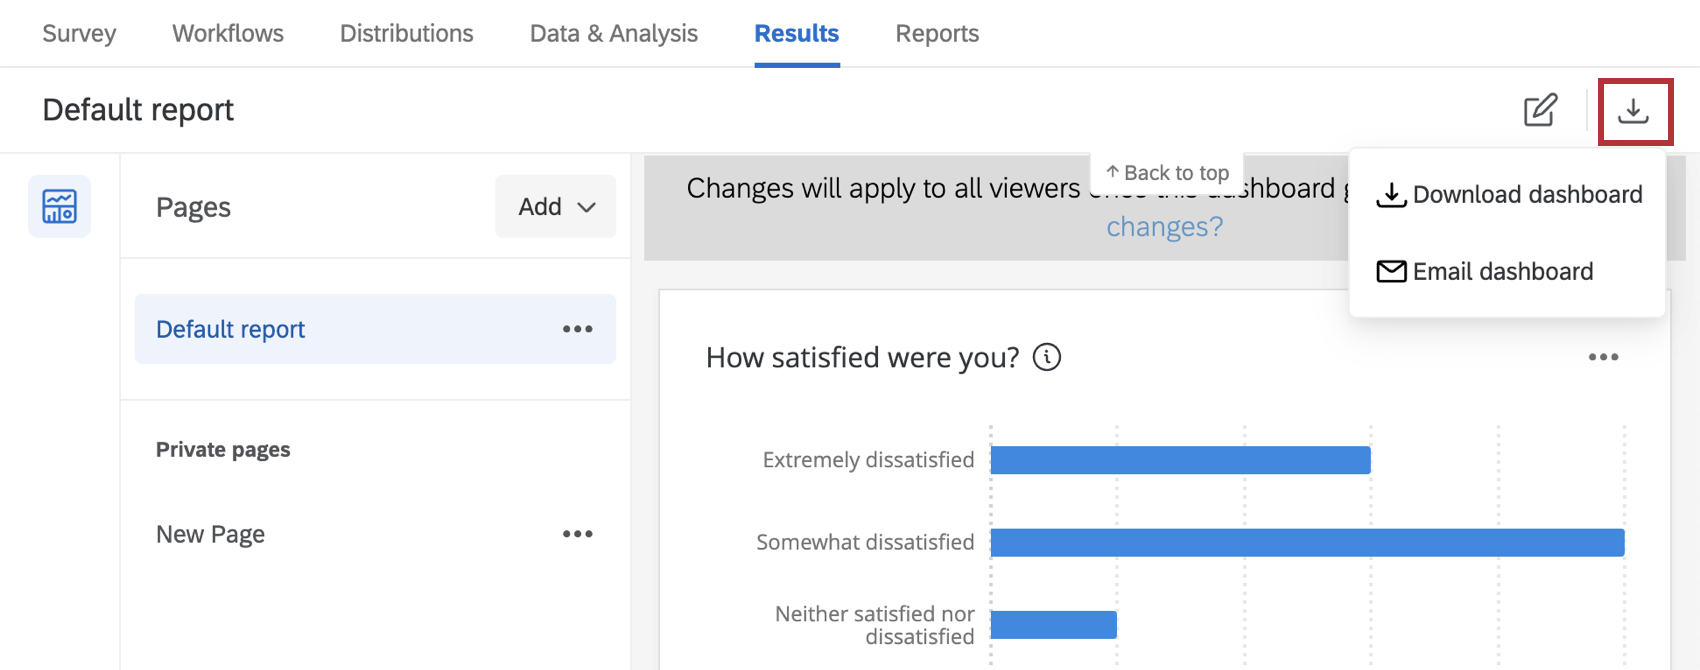Open the Reports tab

point(937,32)
